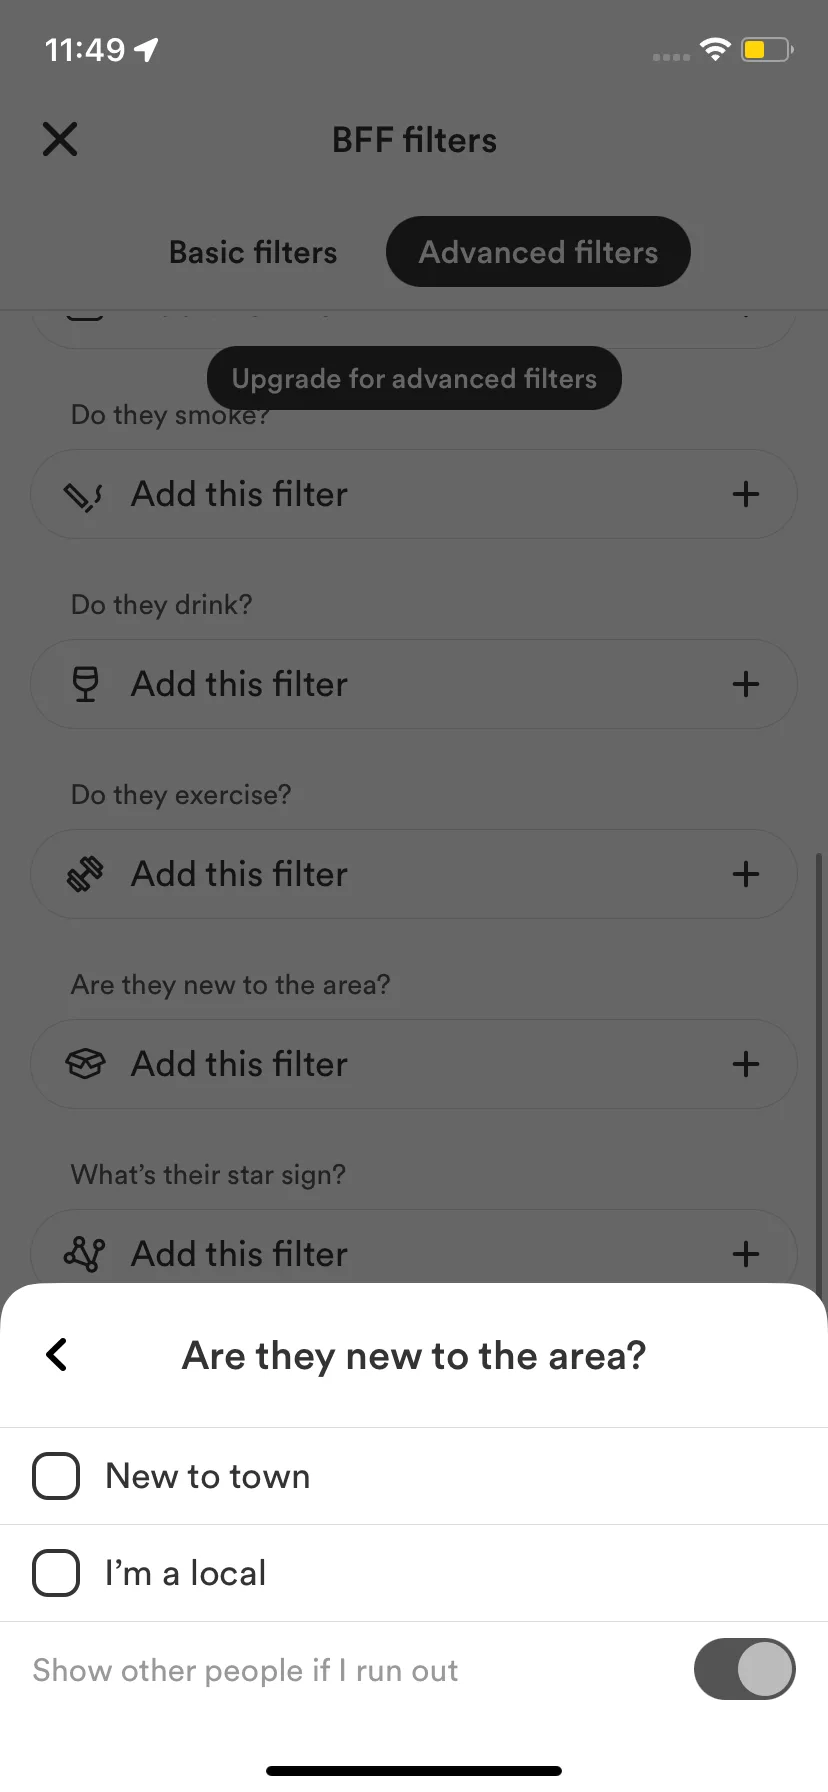
Task: Tap the battery indicator in the status bar
Action: click(x=767, y=49)
